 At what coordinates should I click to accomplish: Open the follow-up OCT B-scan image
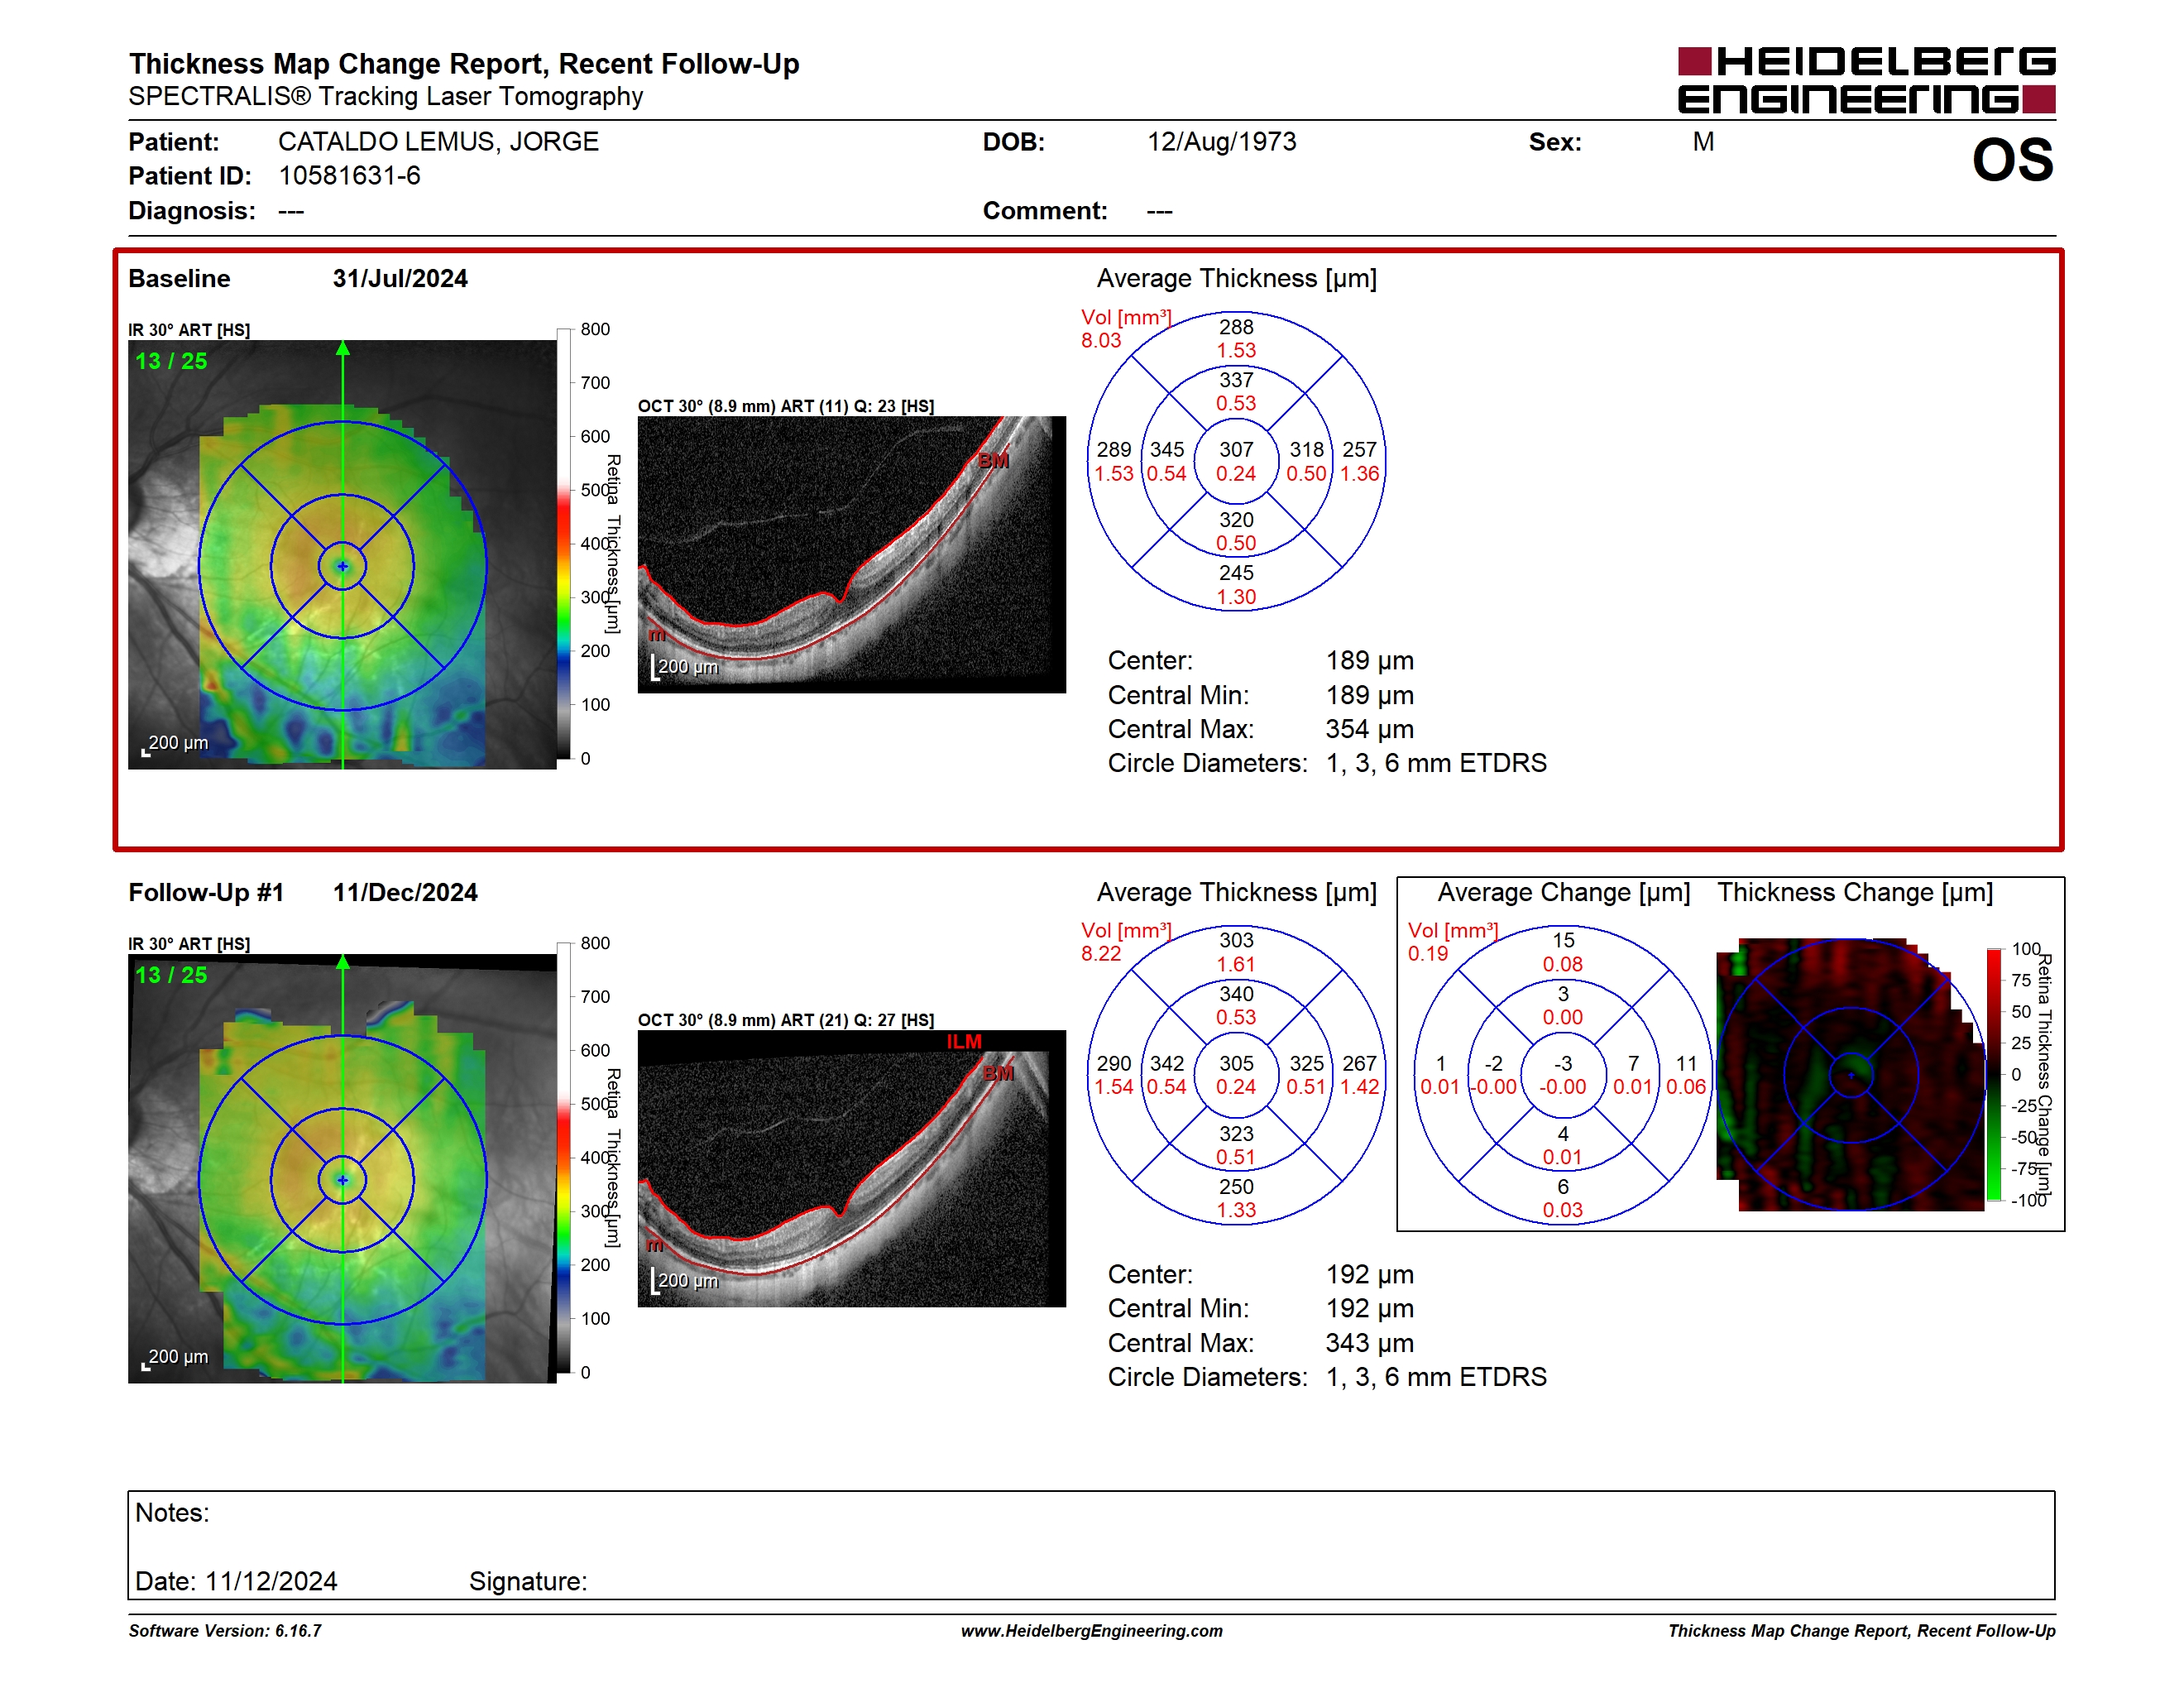(852, 1168)
